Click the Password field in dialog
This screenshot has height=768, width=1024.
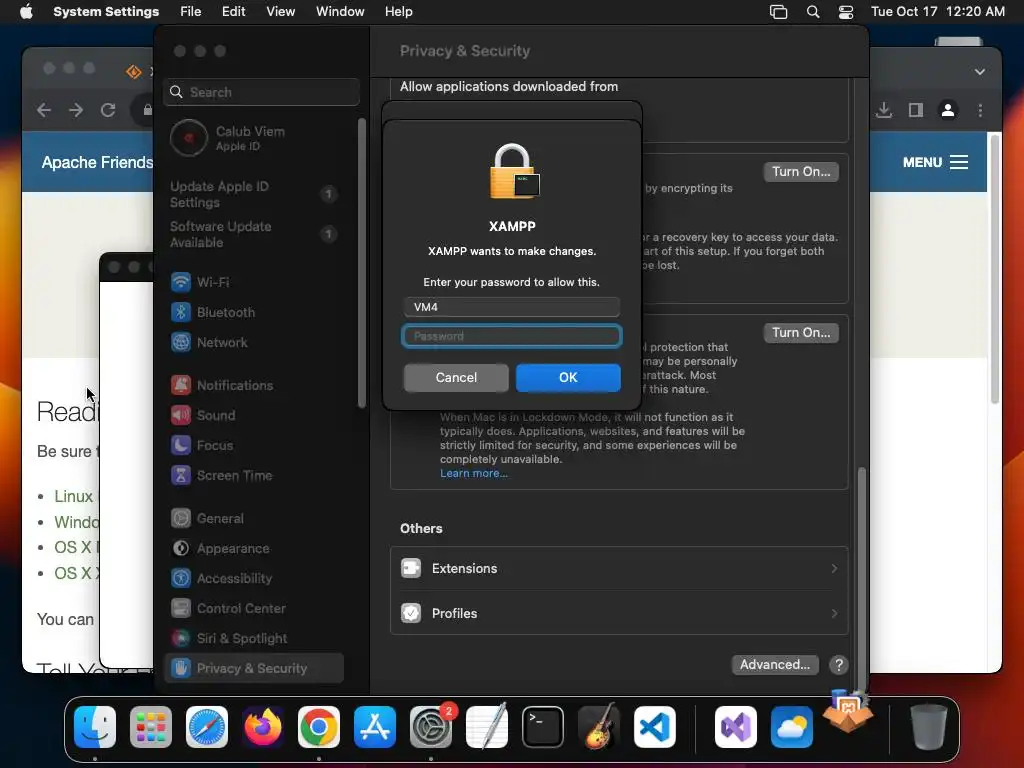point(512,336)
